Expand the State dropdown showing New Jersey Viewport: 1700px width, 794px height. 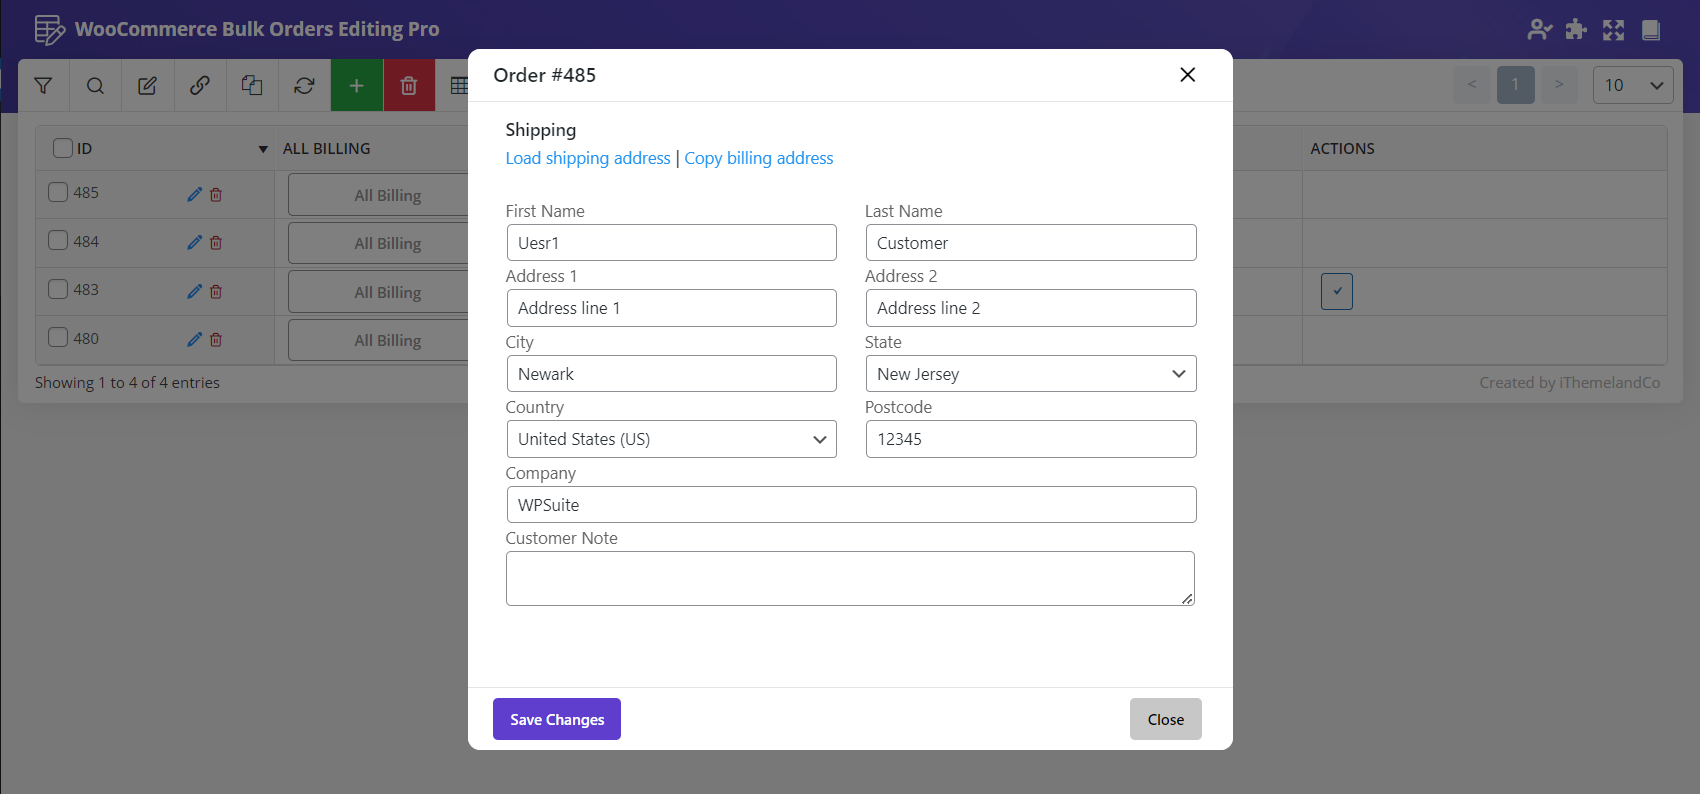click(1030, 374)
